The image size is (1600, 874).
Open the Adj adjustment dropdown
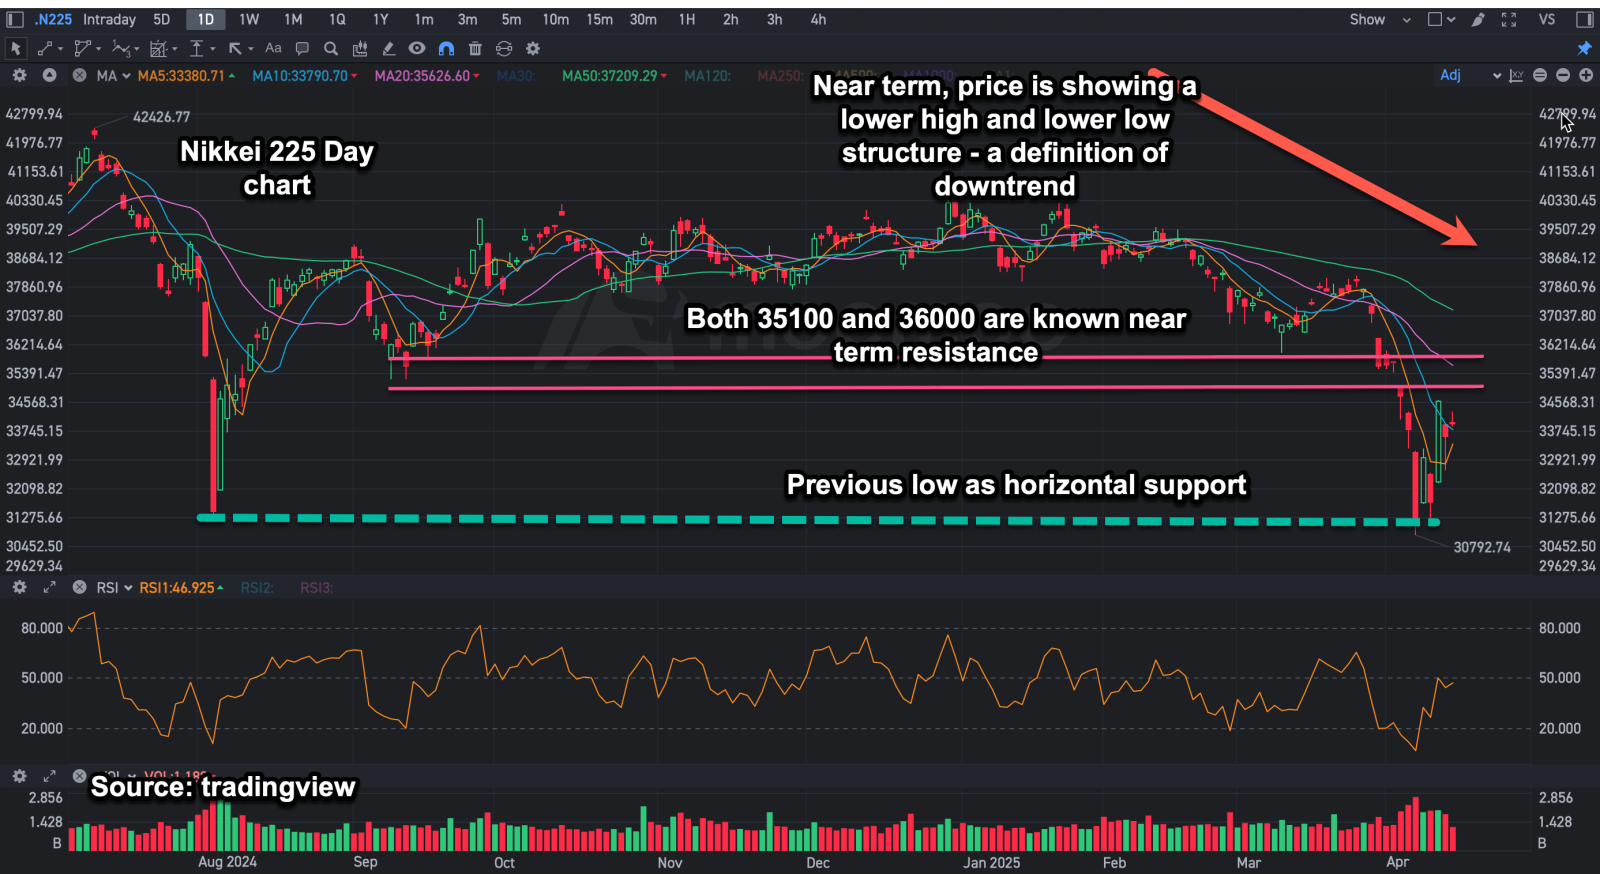click(x=1470, y=75)
